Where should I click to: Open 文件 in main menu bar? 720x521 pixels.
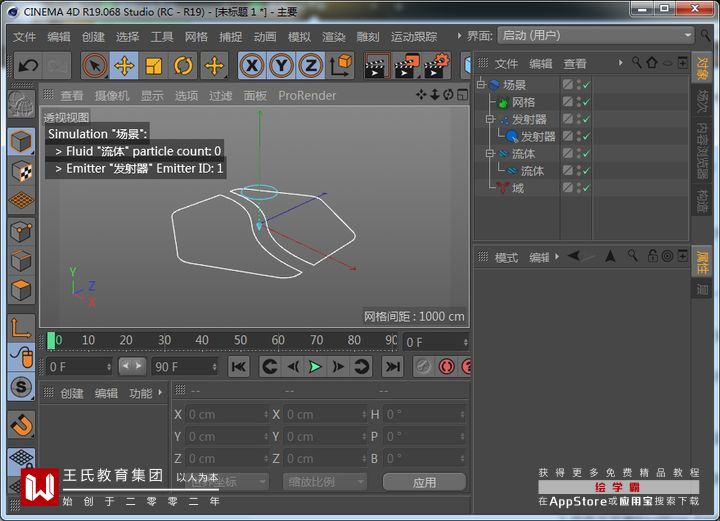click(x=24, y=37)
